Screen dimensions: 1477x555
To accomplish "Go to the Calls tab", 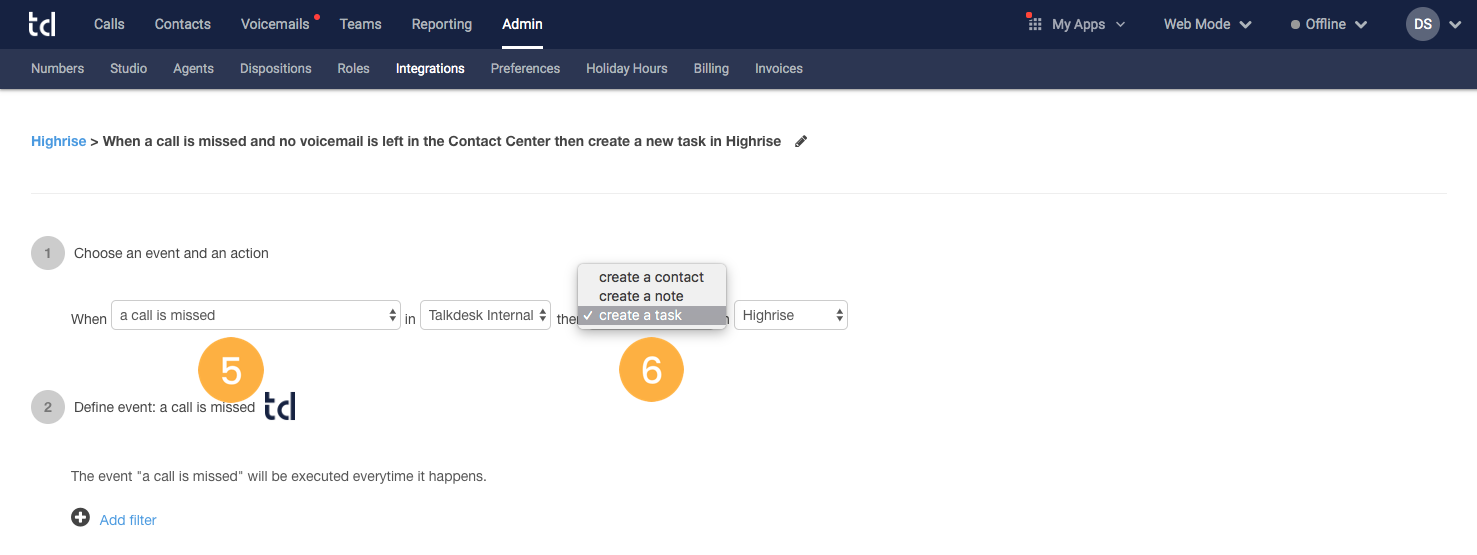I will pyautogui.click(x=109, y=24).
